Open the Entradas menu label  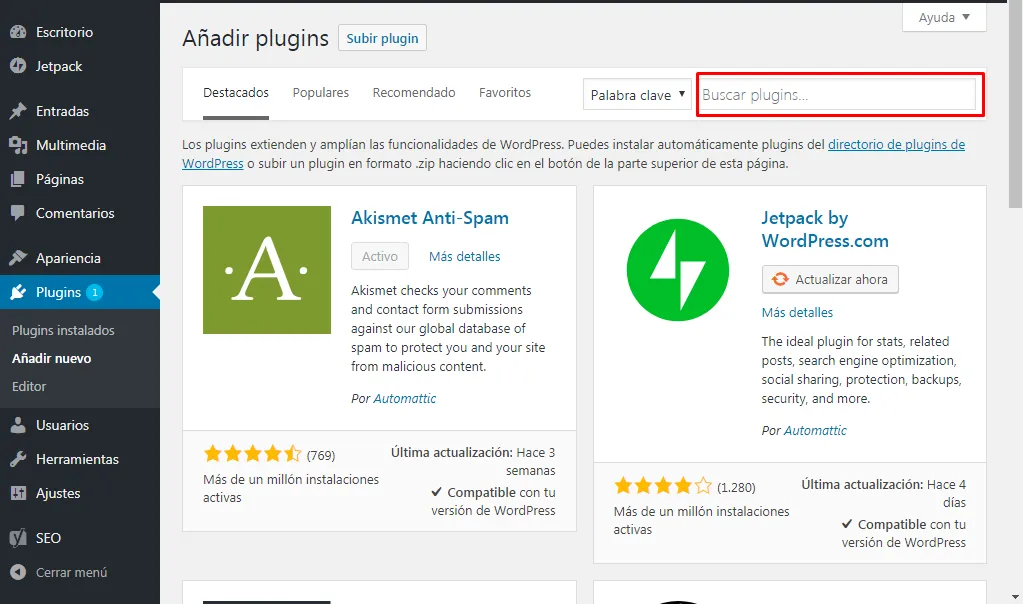[62, 111]
